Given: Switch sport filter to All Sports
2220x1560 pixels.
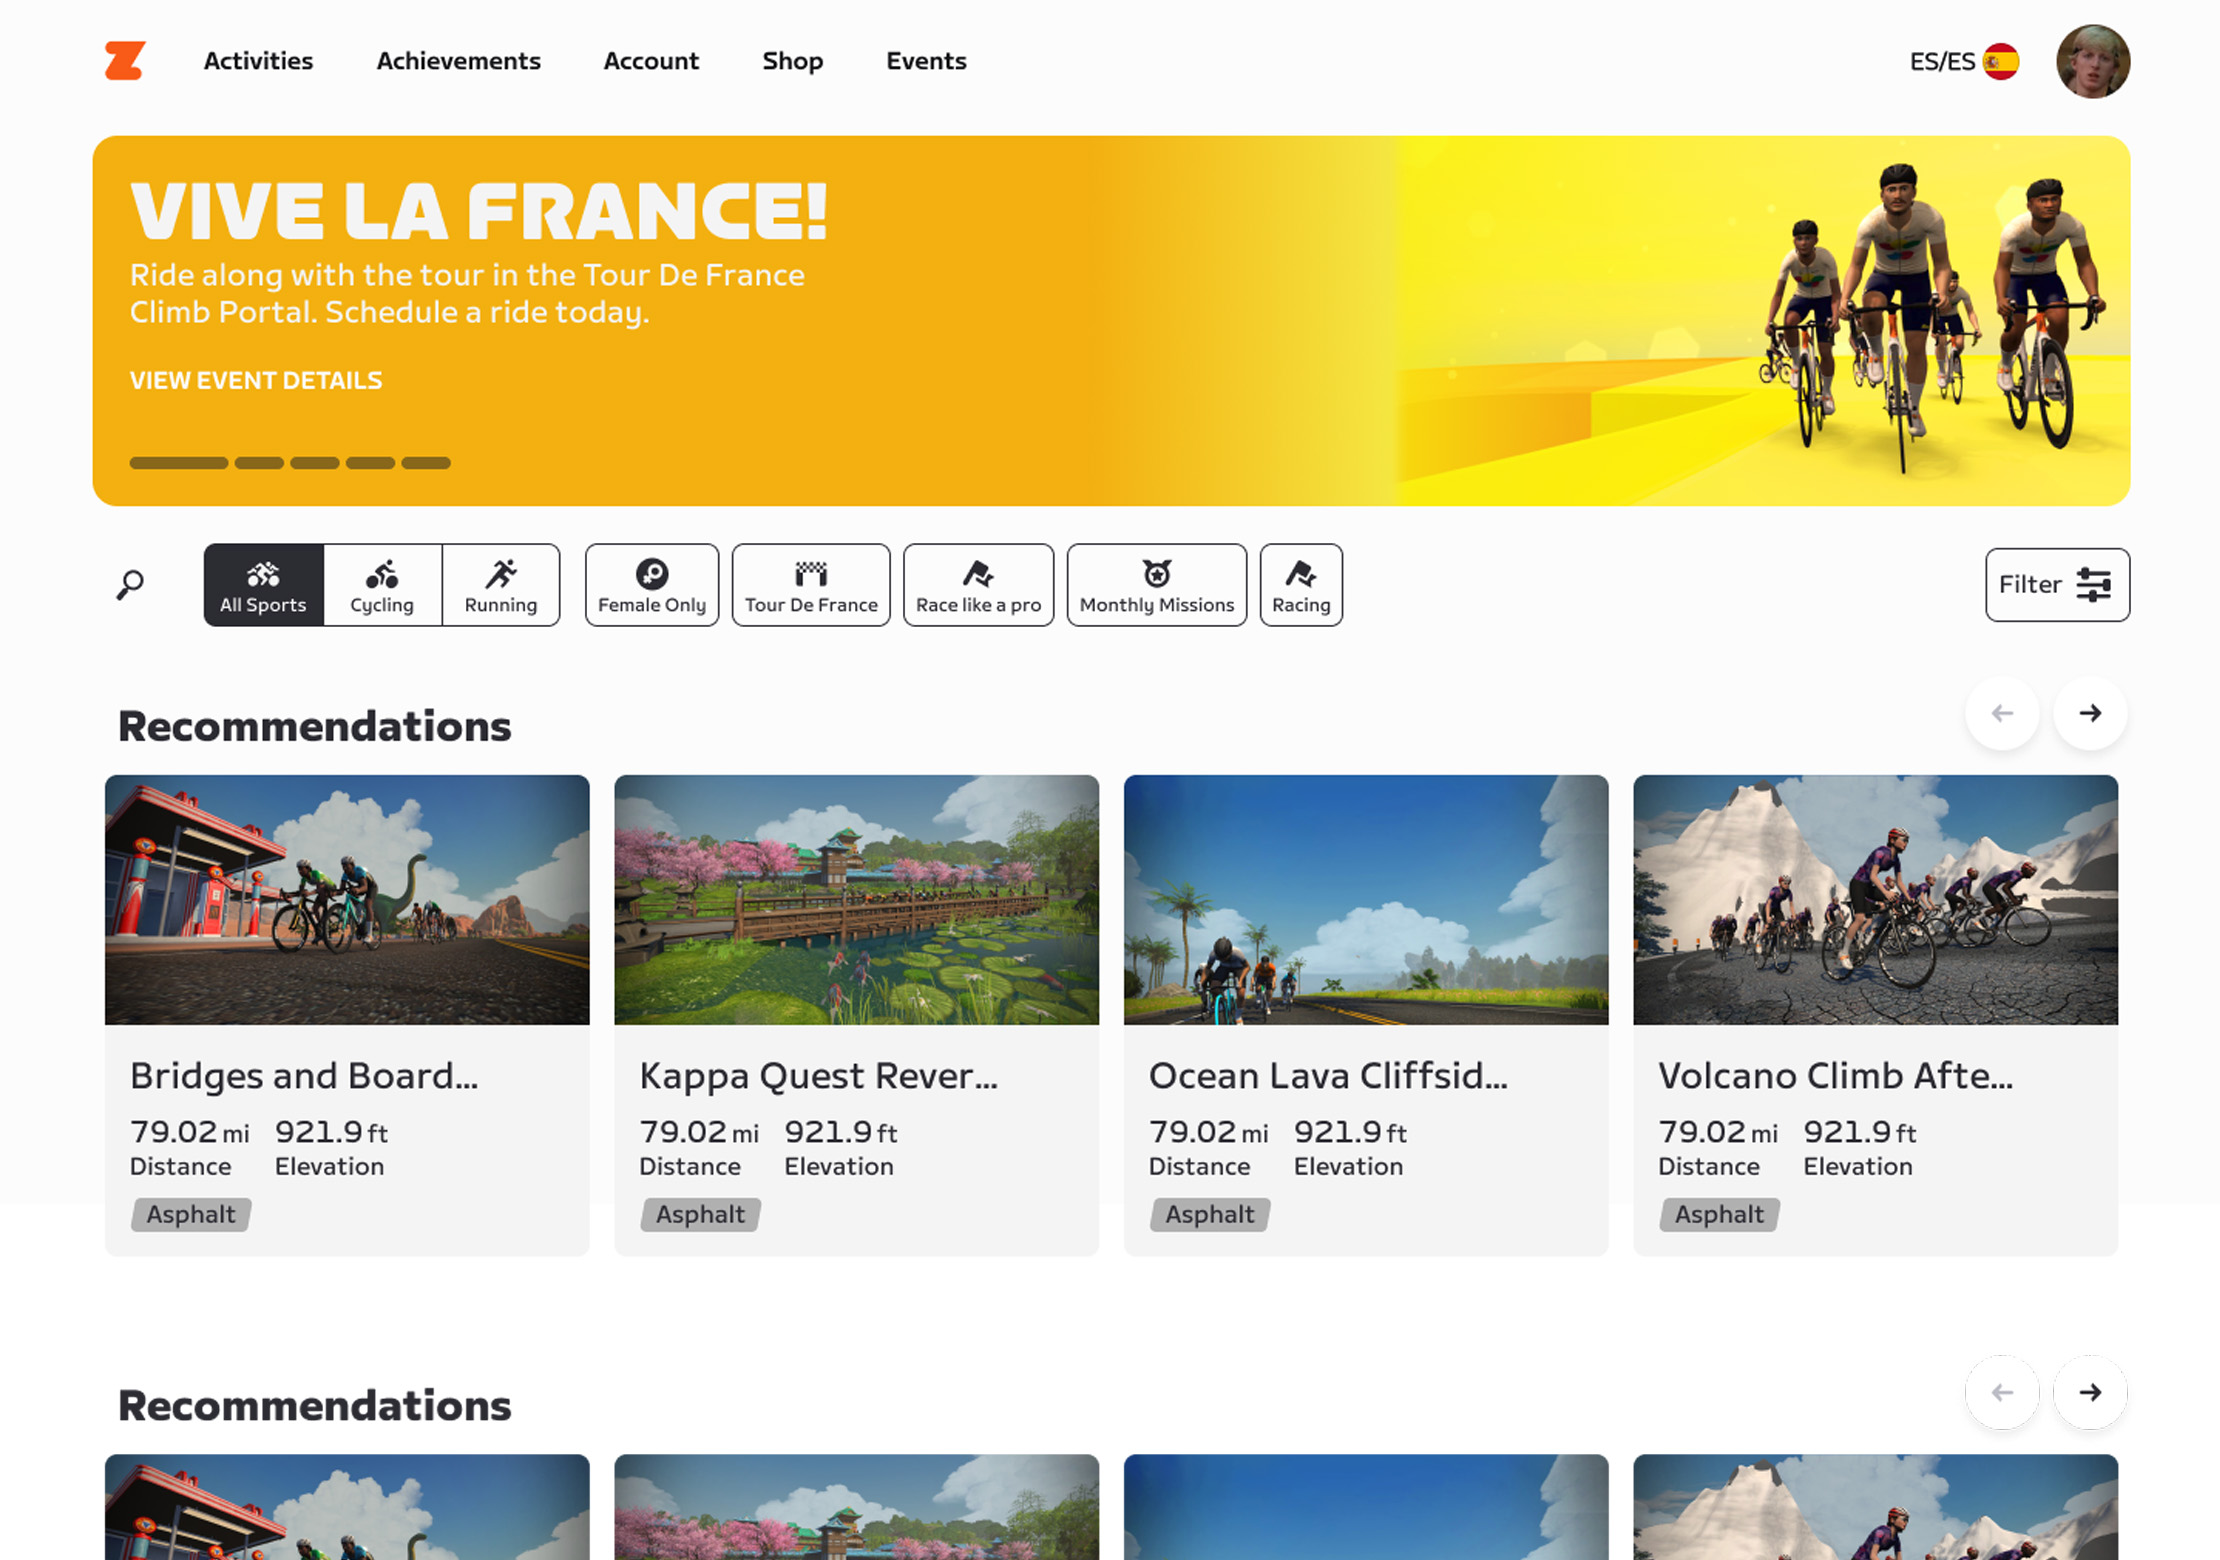Looking at the screenshot, I should tap(263, 585).
